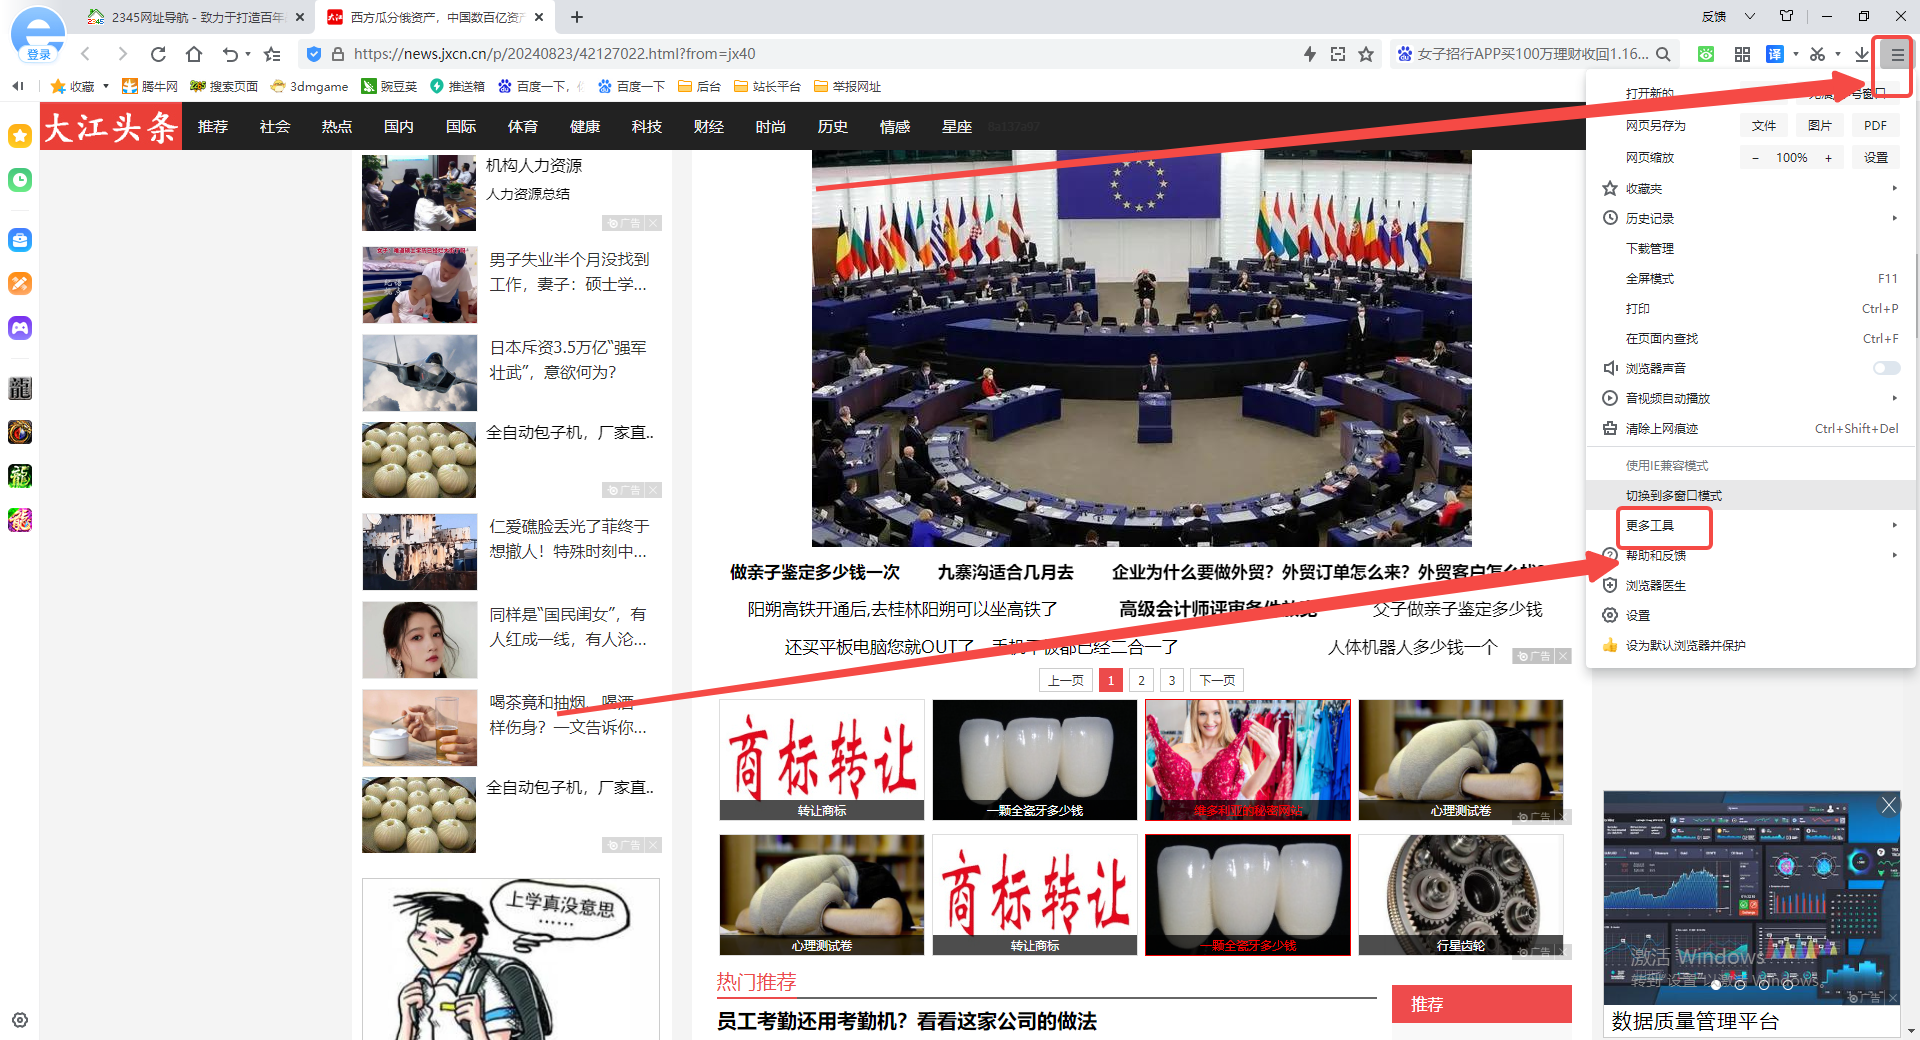
Task: Open new tab with plus button
Action: tap(577, 17)
